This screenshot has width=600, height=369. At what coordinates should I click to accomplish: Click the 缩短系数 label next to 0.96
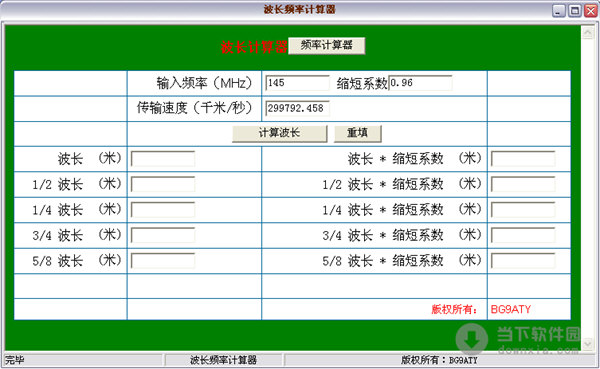pyautogui.click(x=362, y=83)
